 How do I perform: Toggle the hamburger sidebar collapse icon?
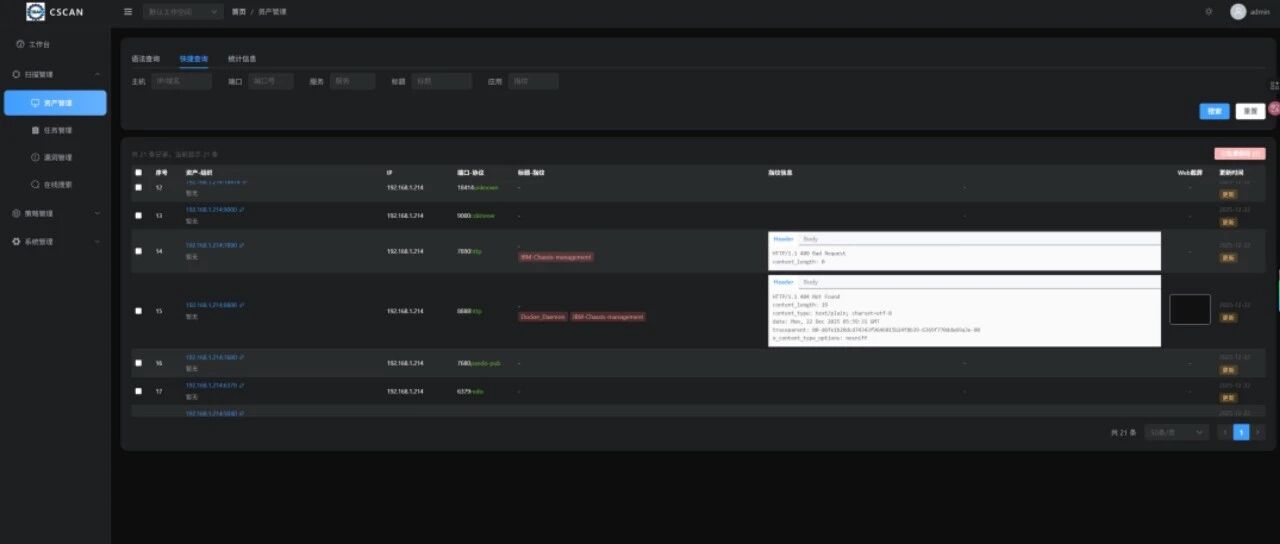tap(128, 12)
